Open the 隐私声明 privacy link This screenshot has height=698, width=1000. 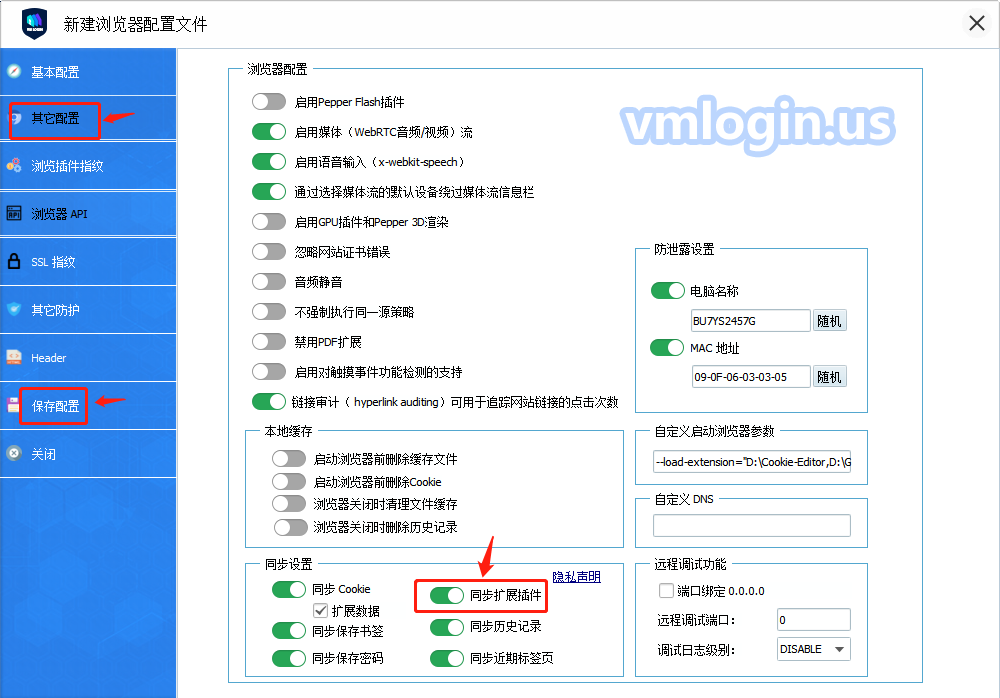click(577, 577)
